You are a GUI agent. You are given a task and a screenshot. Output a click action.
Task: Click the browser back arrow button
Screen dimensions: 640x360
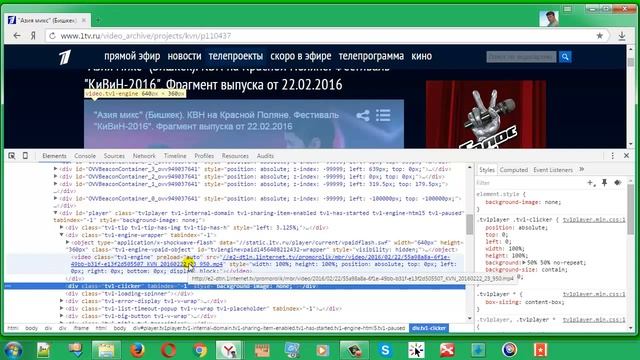[17, 36]
